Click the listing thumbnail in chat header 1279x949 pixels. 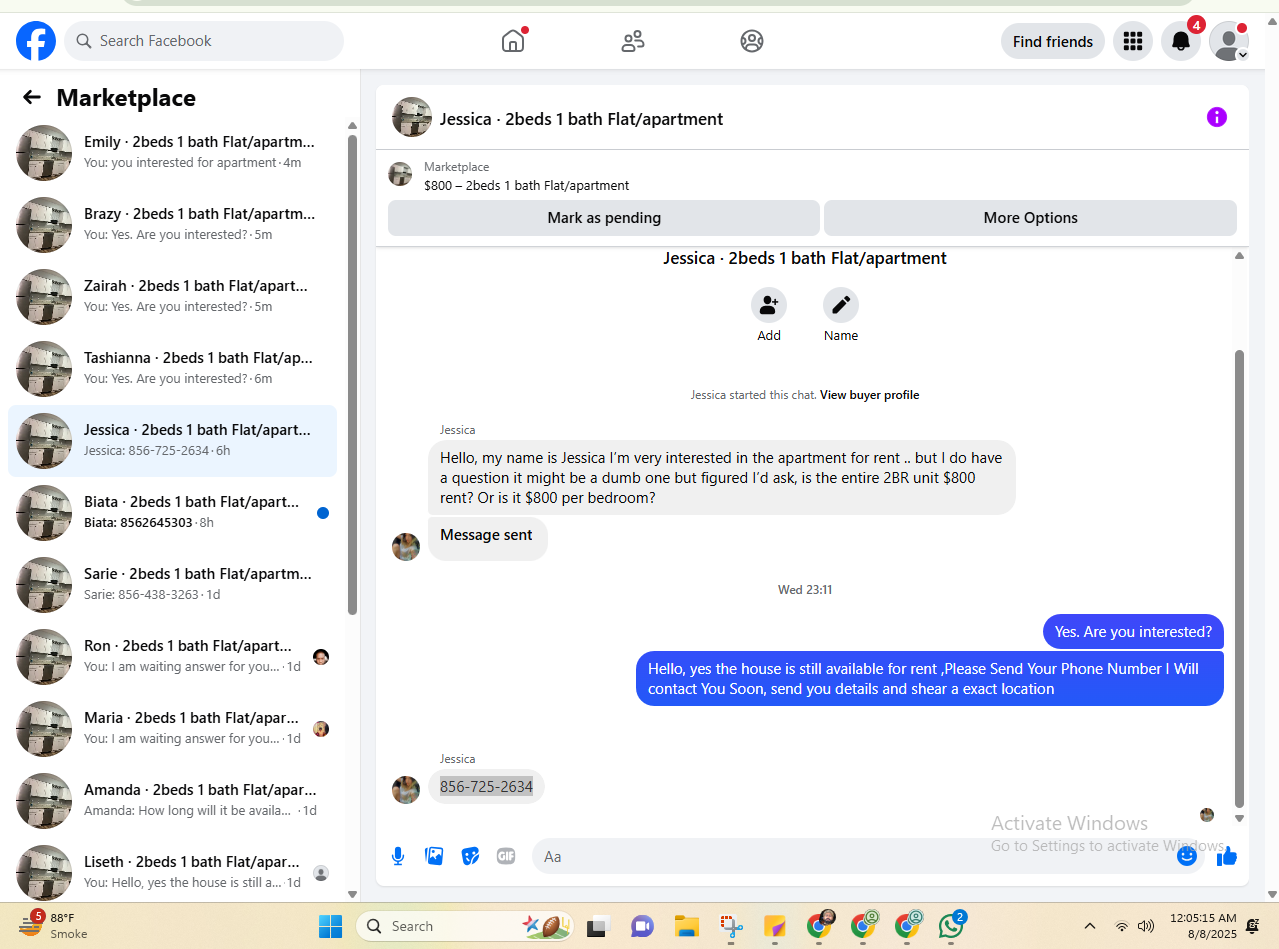pos(412,117)
